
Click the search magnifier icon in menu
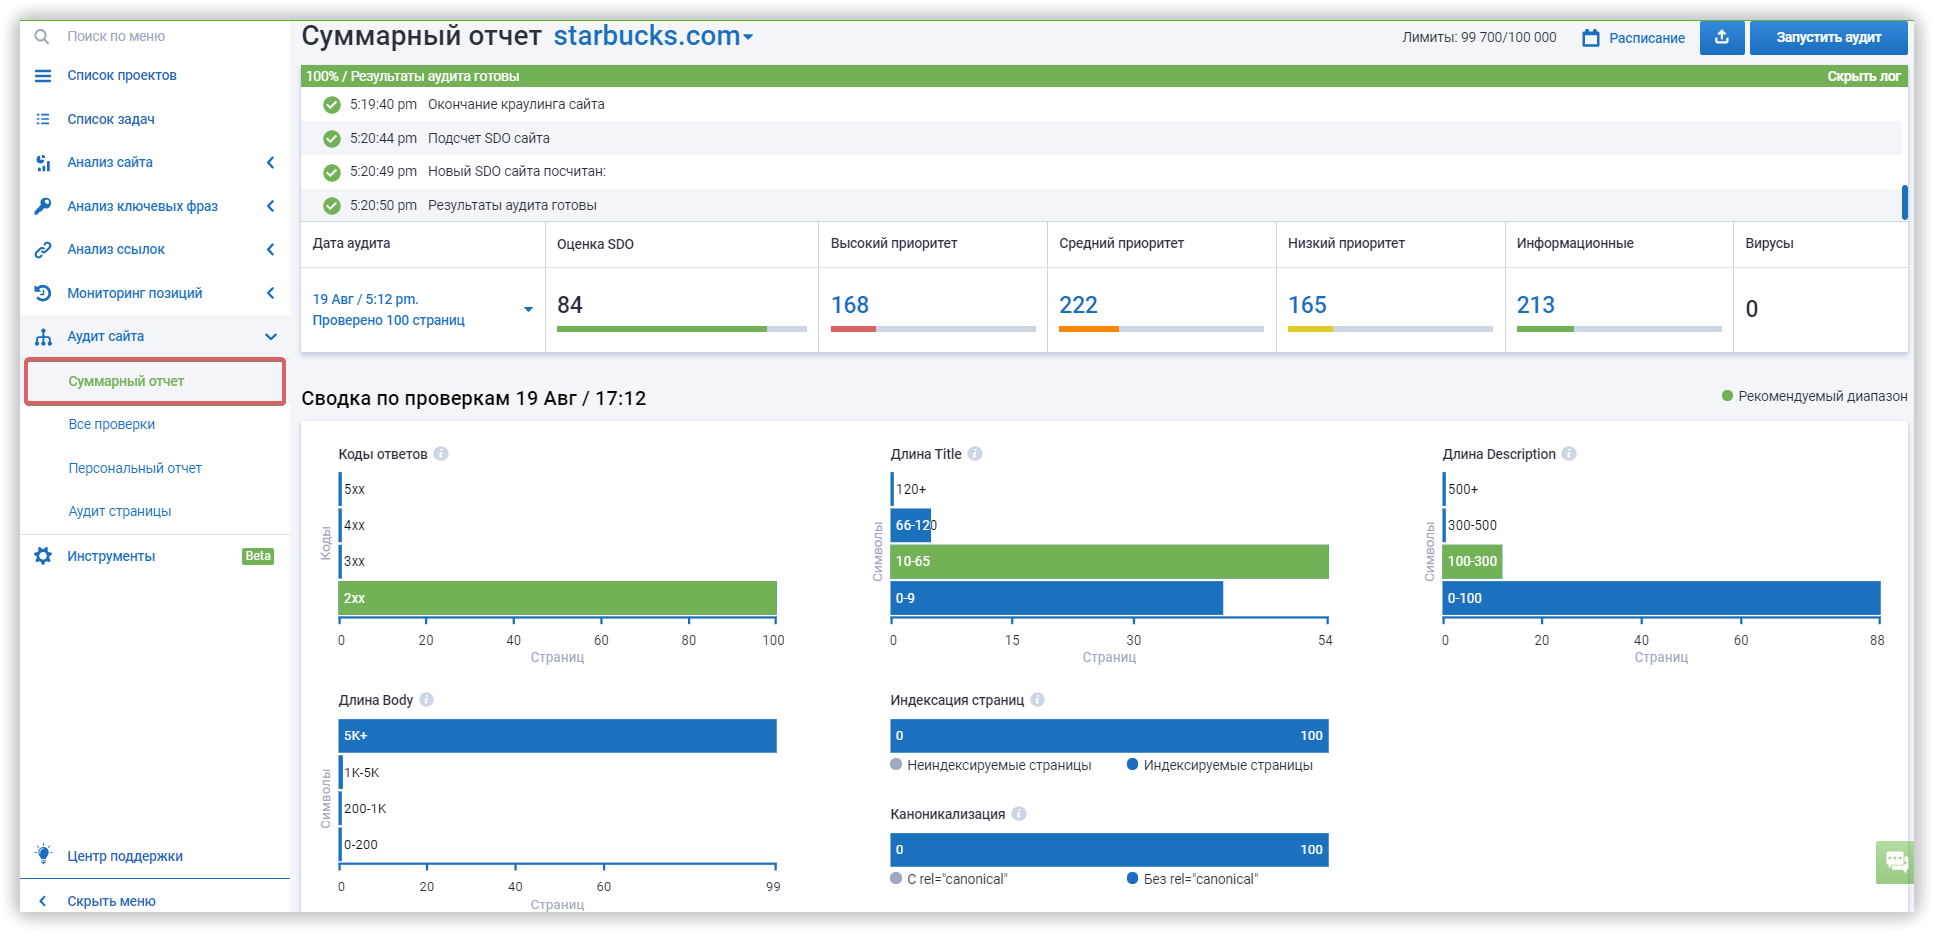tap(42, 36)
